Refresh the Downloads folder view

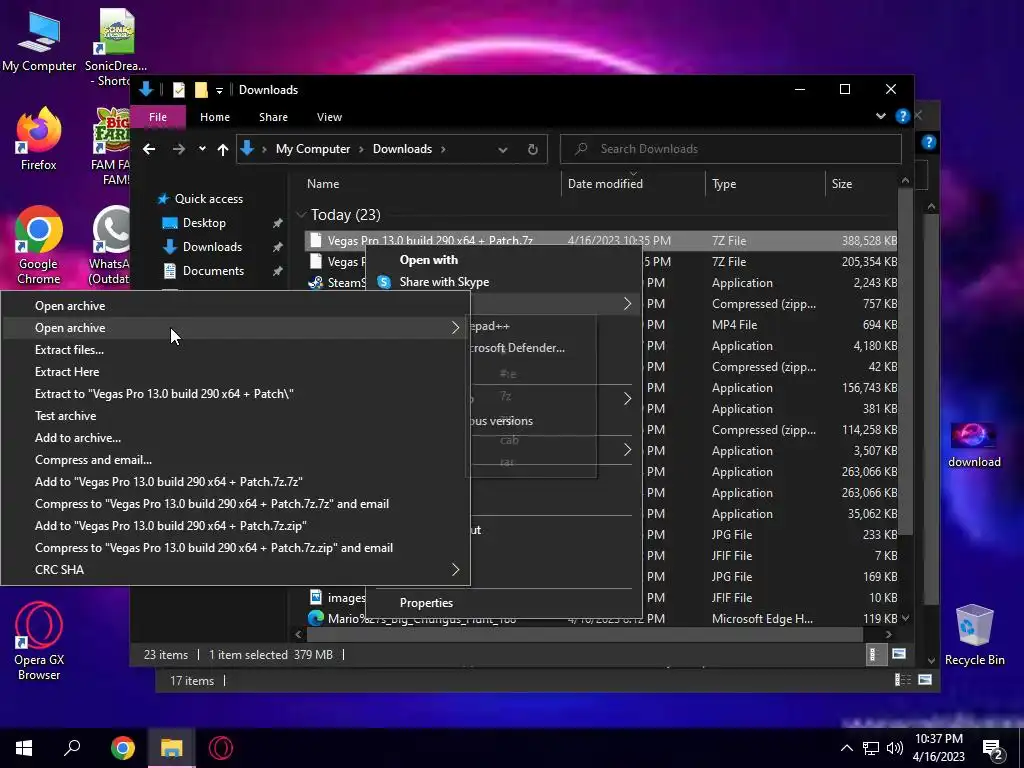pyautogui.click(x=532, y=149)
